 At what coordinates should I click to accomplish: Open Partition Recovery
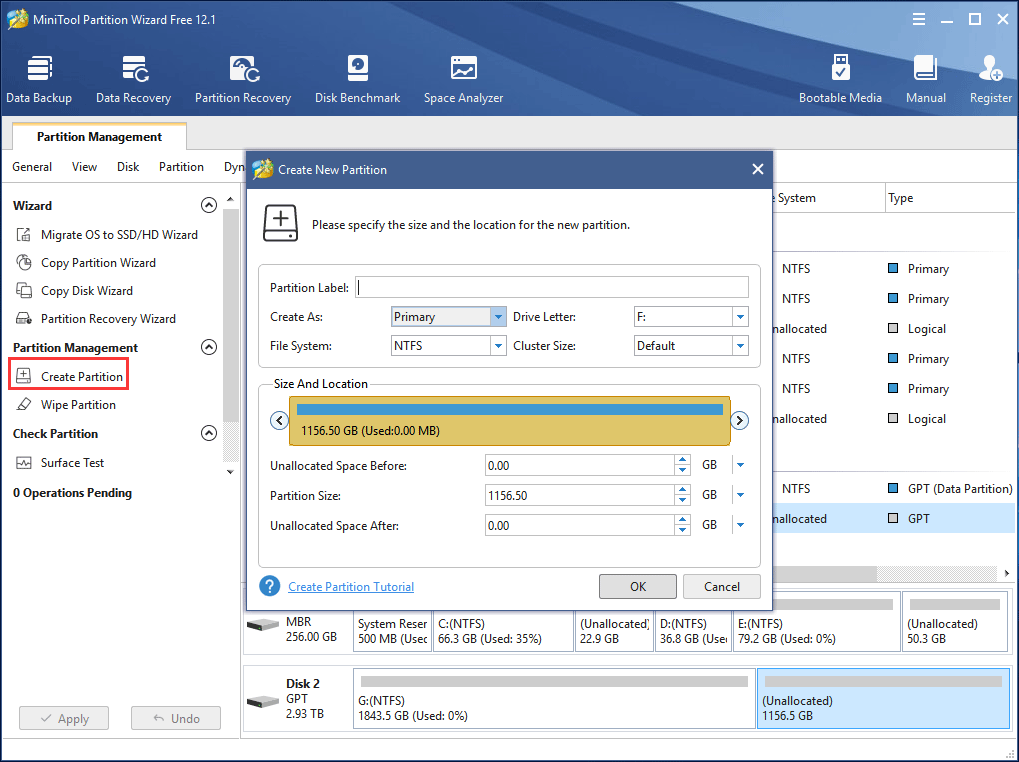(243, 78)
